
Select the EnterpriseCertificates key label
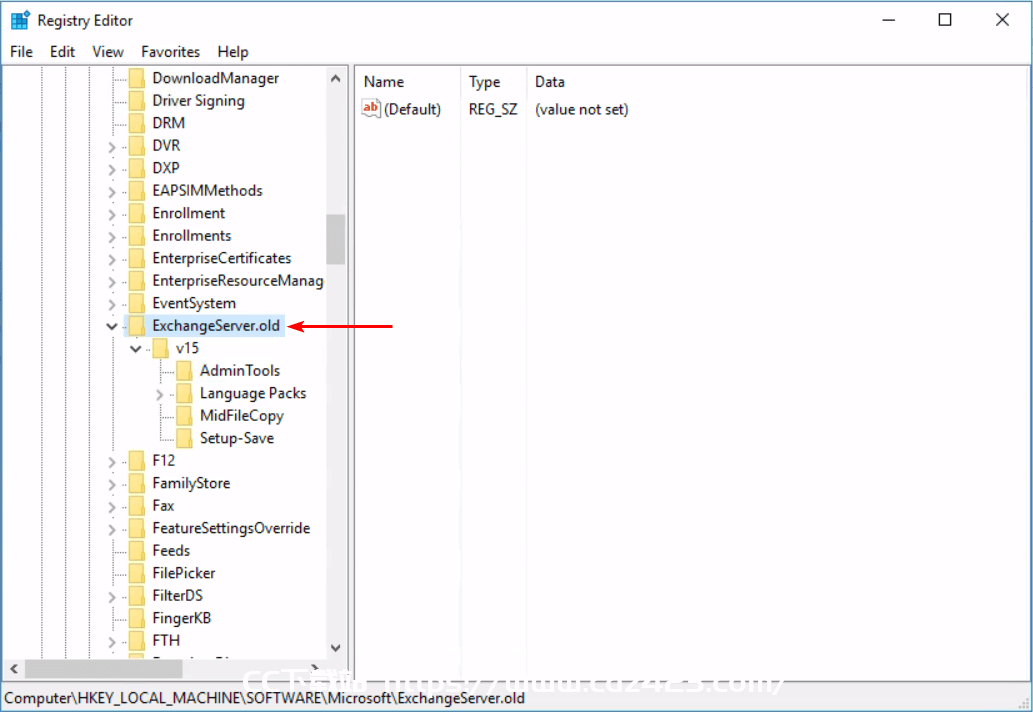click(222, 258)
